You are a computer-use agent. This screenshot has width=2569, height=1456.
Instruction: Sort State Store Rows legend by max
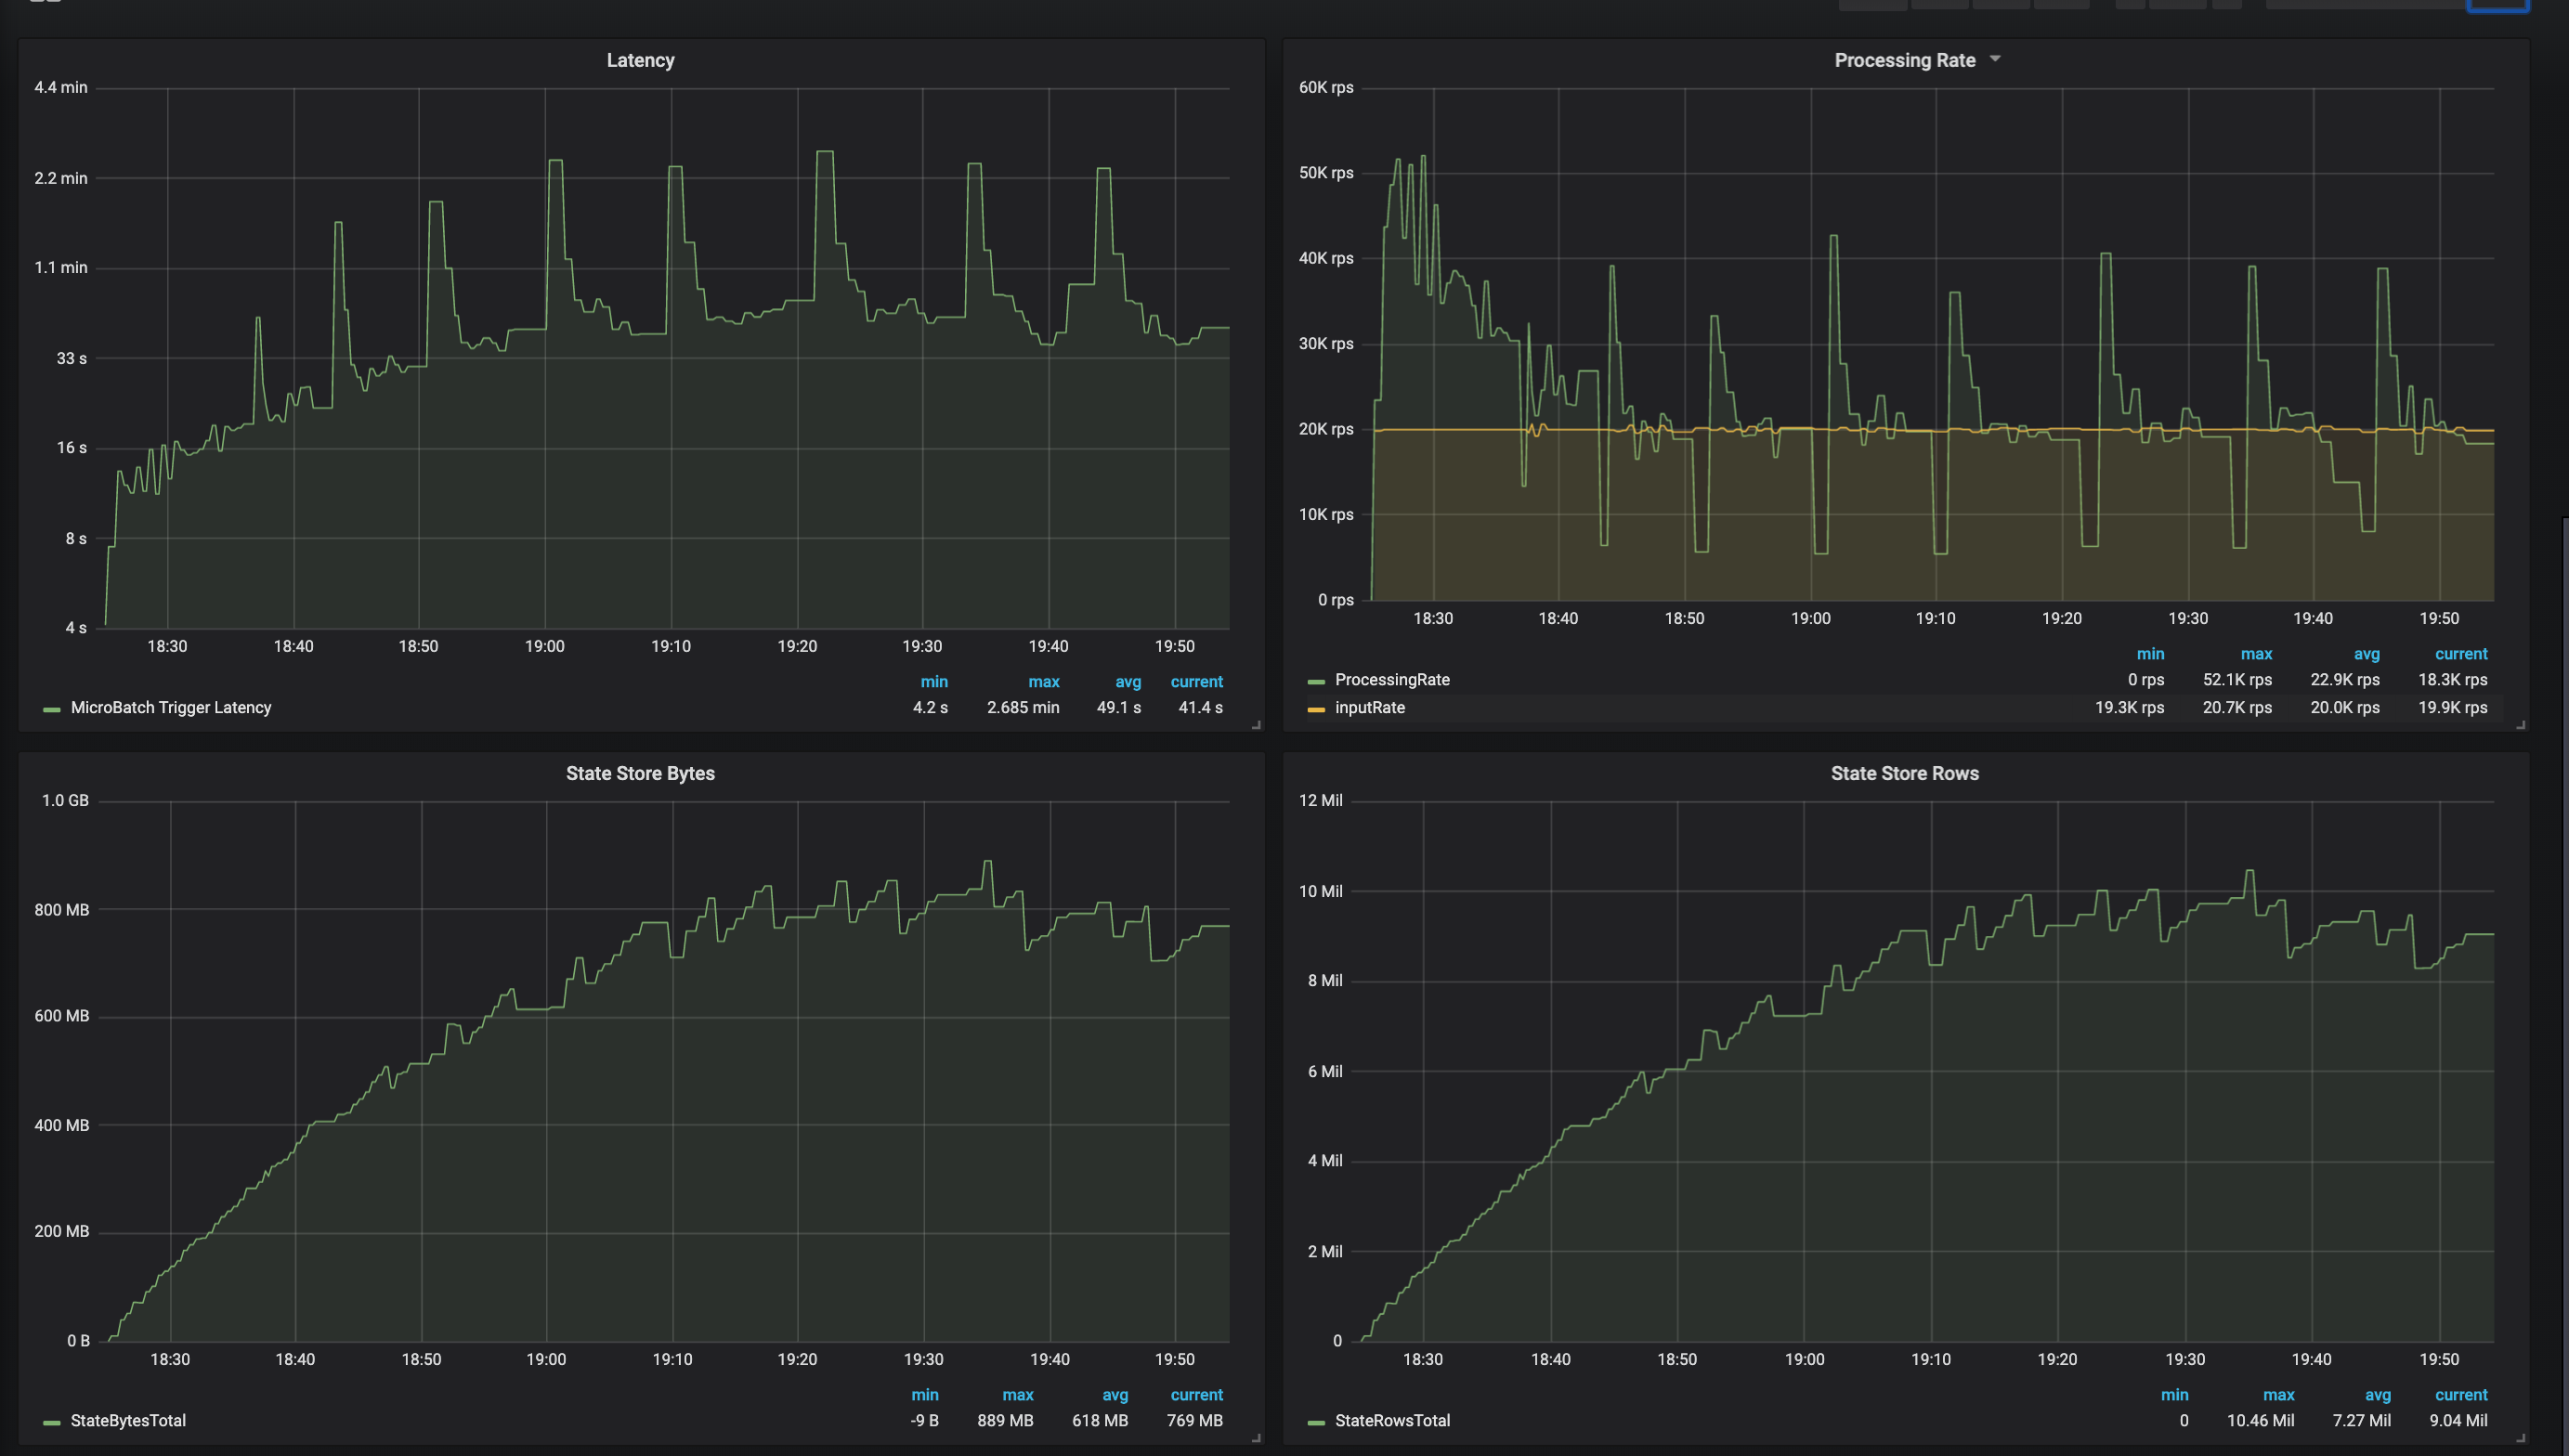click(x=2279, y=1394)
